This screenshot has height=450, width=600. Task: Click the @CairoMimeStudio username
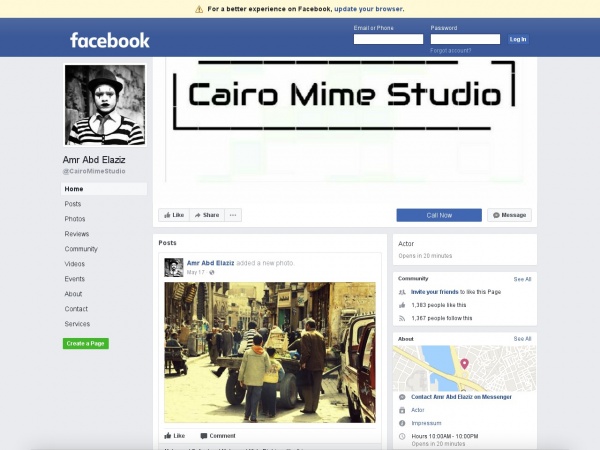pyautogui.click(x=94, y=171)
